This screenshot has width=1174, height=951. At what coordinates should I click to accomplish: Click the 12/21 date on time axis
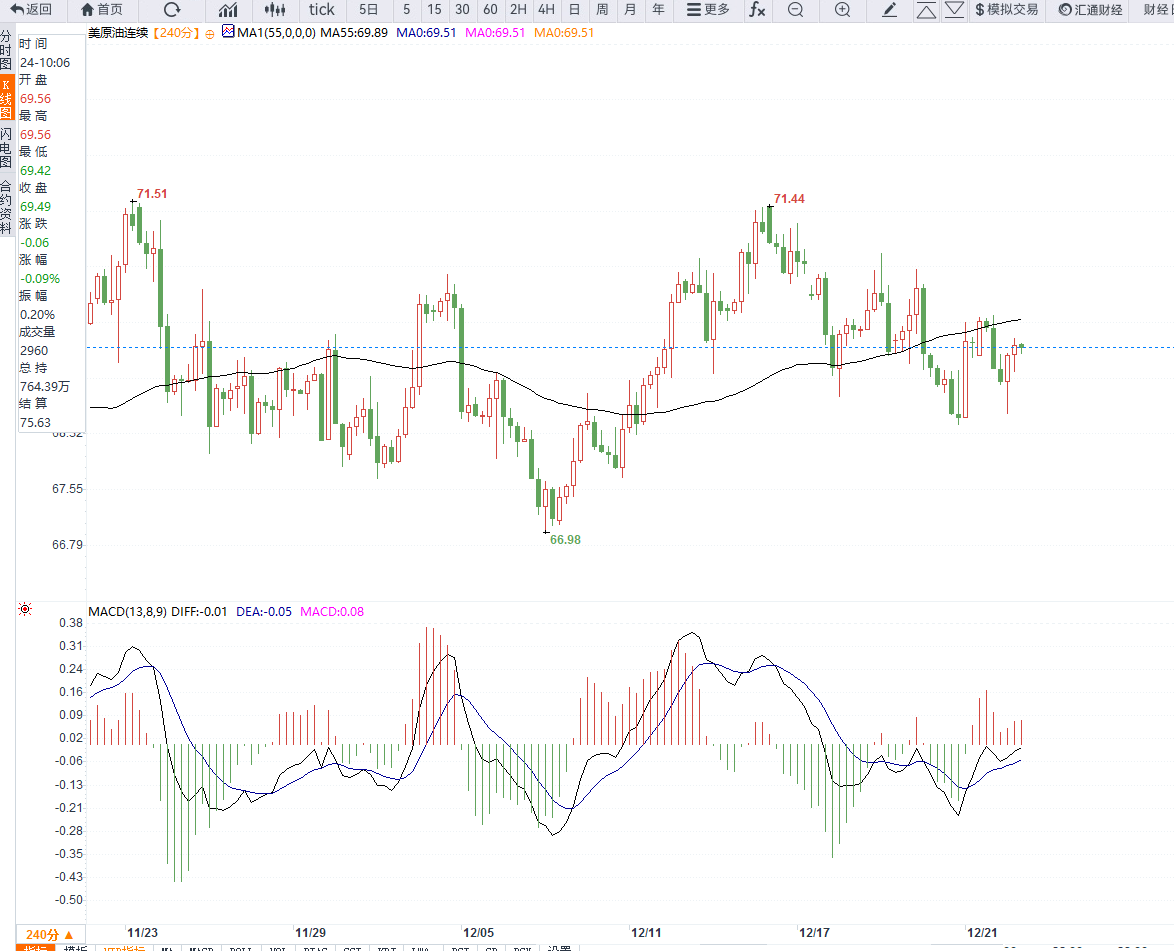[982, 933]
